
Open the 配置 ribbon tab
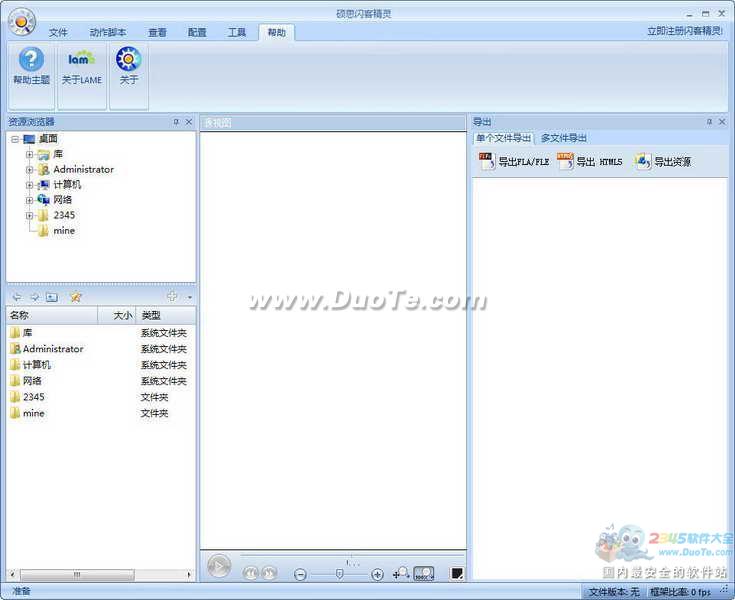[197, 32]
